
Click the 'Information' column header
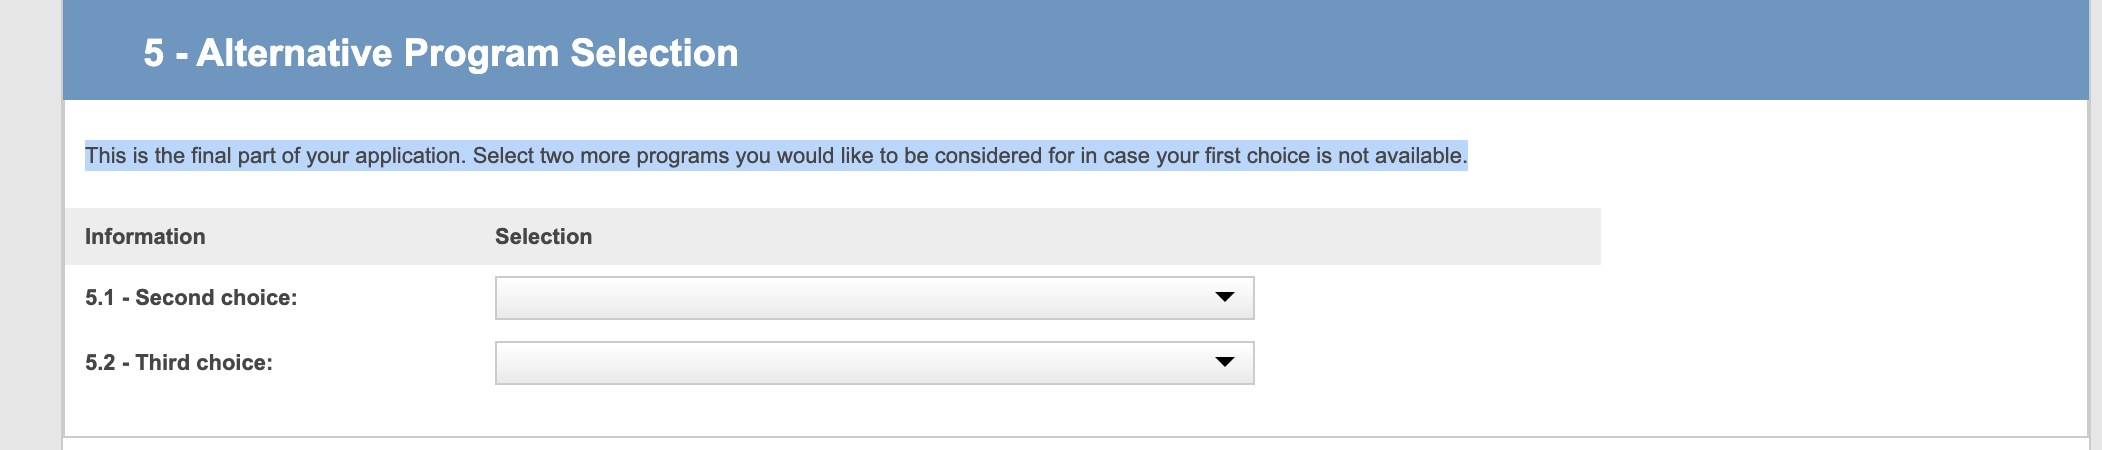tap(145, 237)
